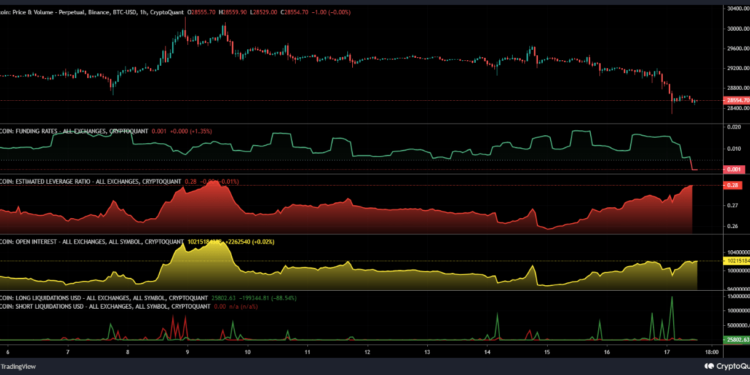Click the Funding Rates indicator title

pos(74,131)
